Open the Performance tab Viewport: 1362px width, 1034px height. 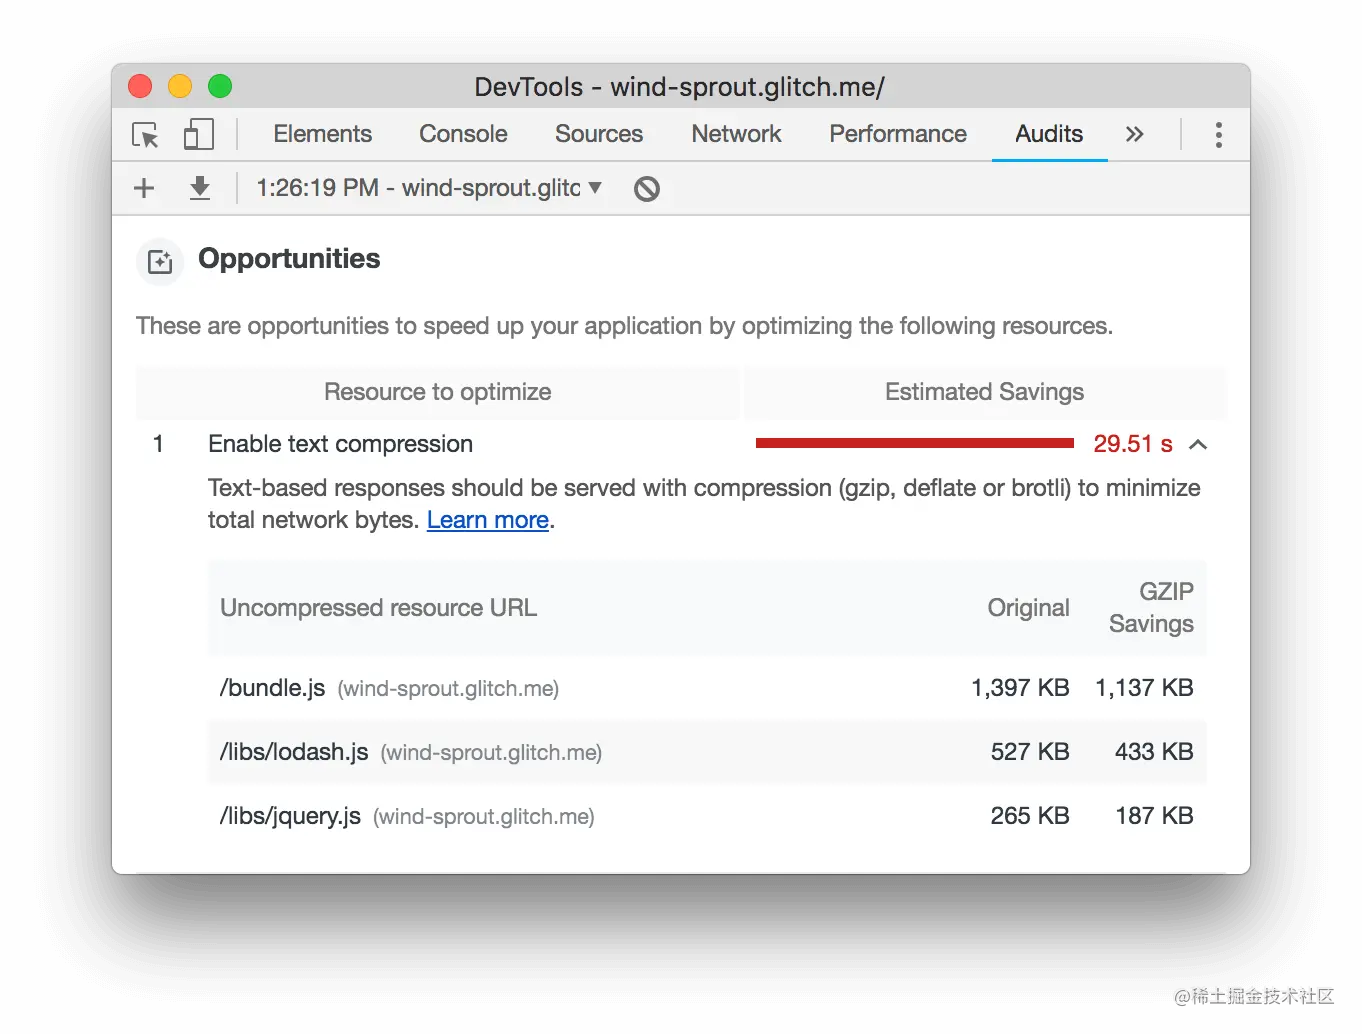(x=898, y=134)
